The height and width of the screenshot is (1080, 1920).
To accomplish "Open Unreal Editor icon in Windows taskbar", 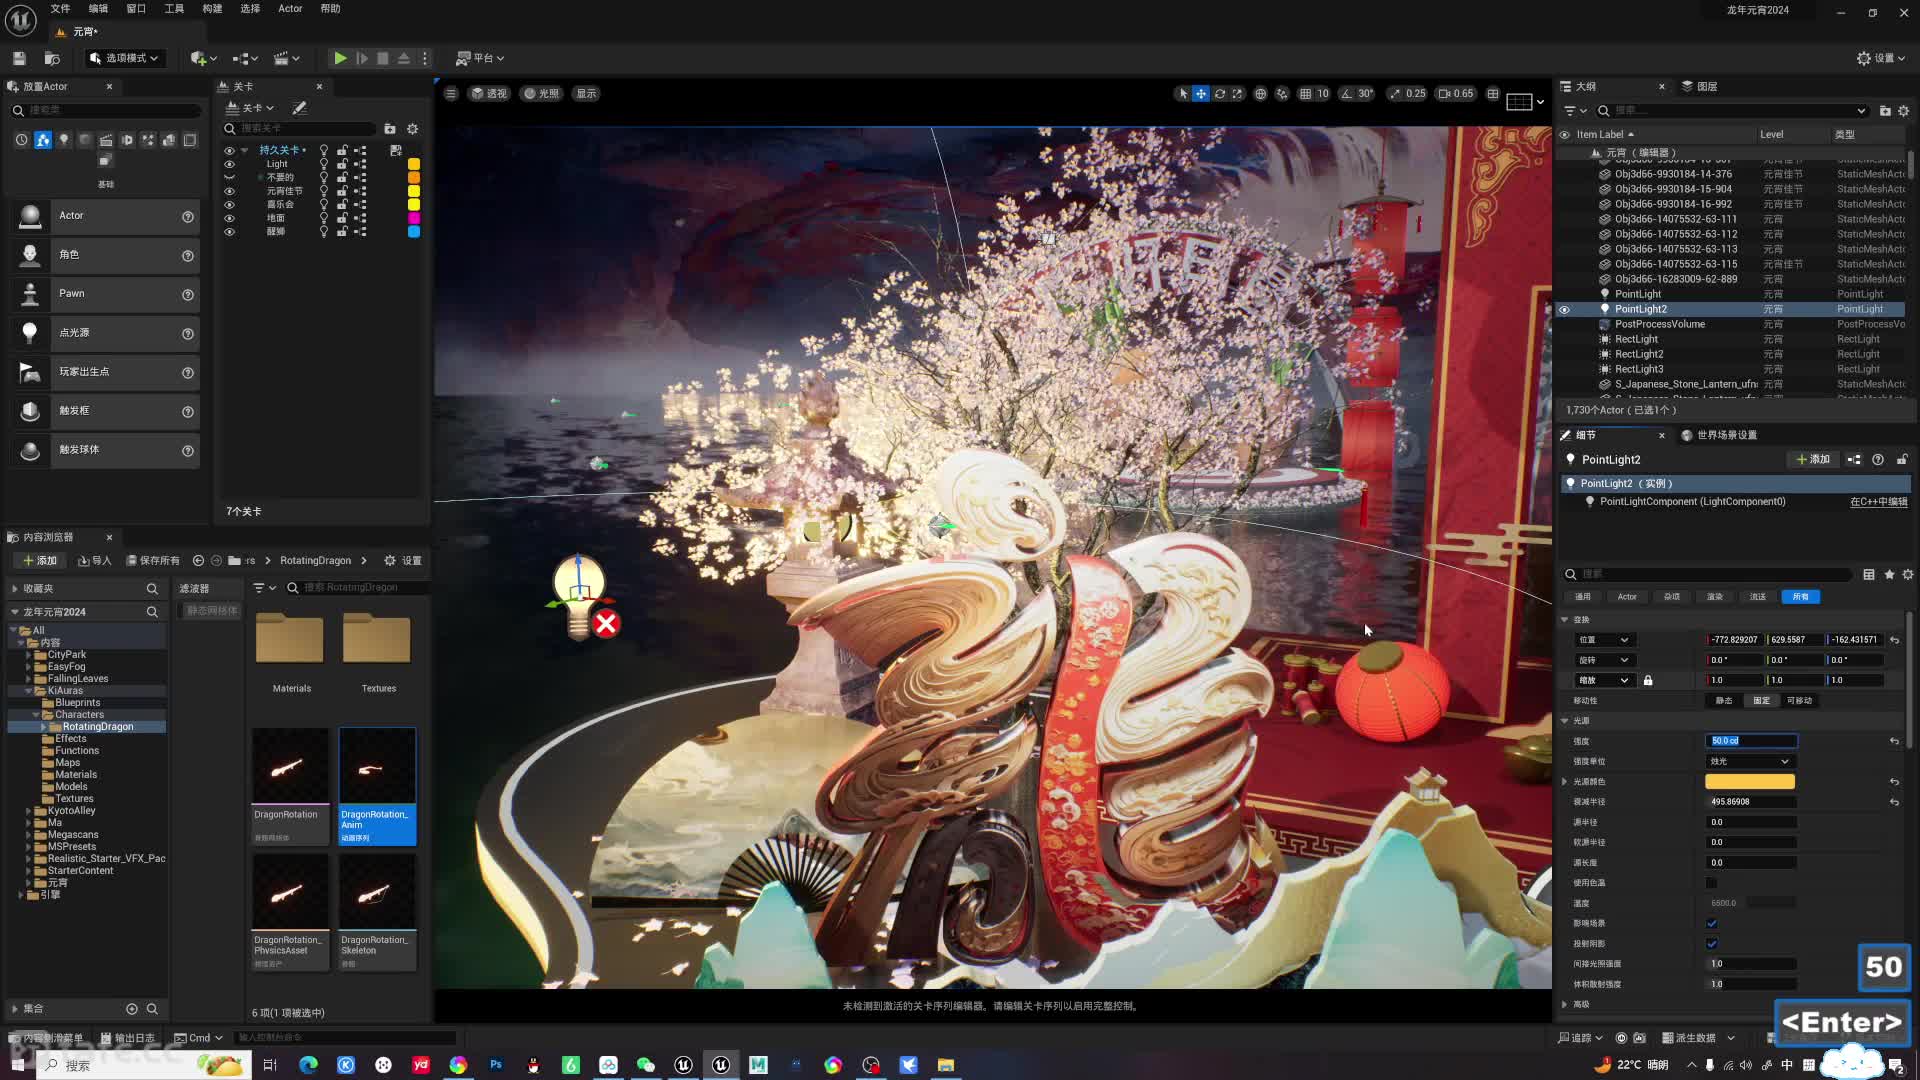I will click(720, 1065).
